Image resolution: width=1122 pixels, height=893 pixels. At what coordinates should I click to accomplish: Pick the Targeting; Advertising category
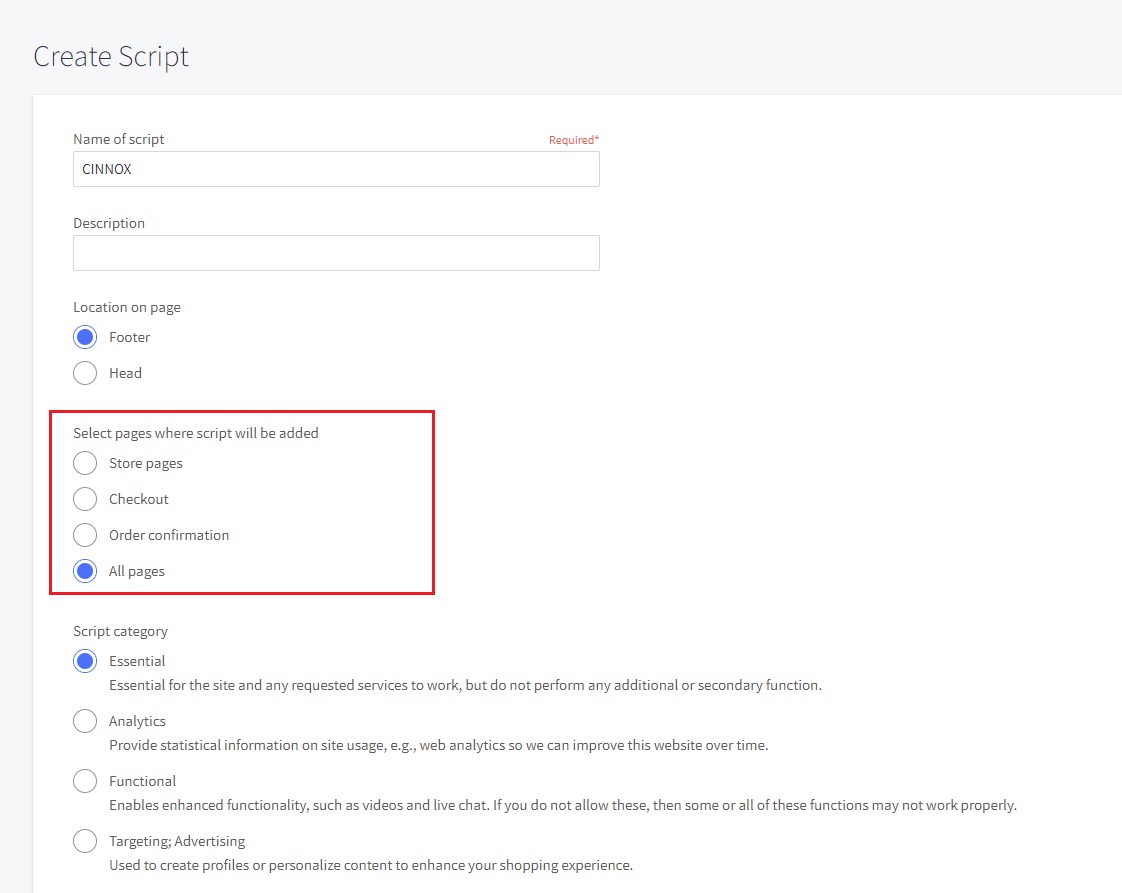[86, 841]
